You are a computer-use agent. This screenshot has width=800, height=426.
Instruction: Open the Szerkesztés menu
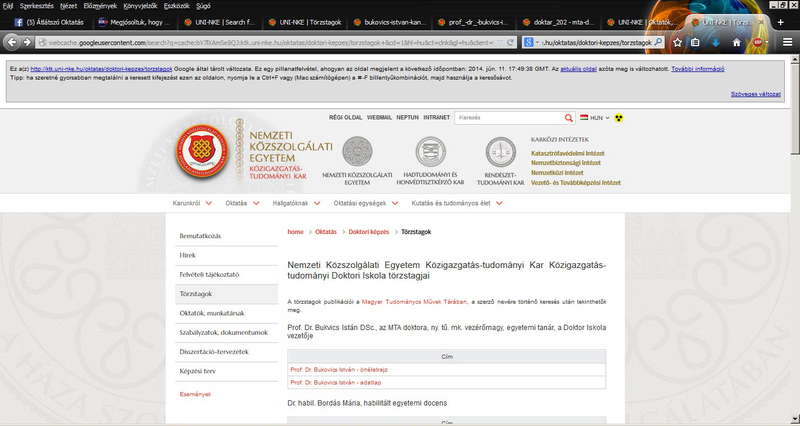(37, 6)
